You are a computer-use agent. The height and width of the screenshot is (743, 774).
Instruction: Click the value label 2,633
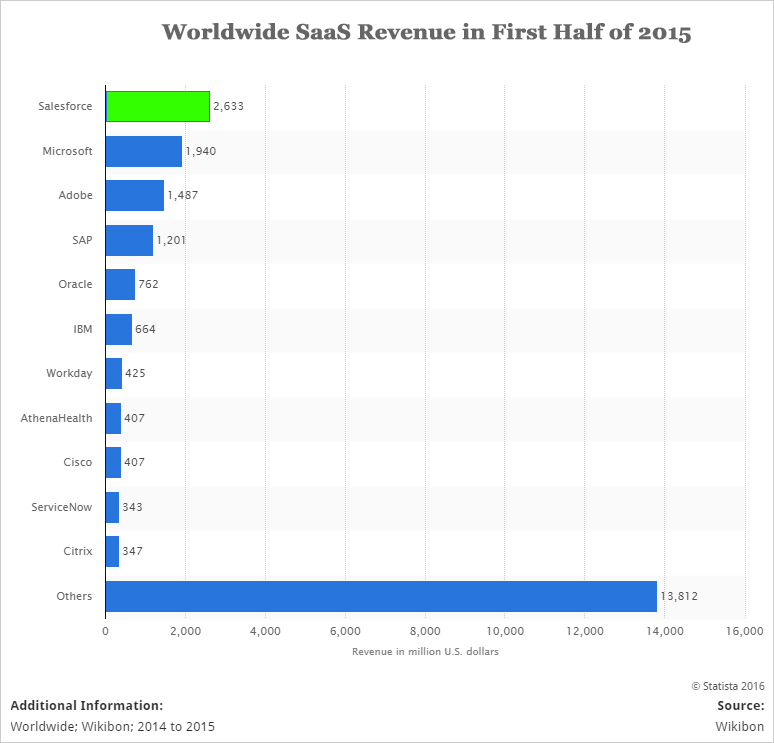tap(229, 106)
